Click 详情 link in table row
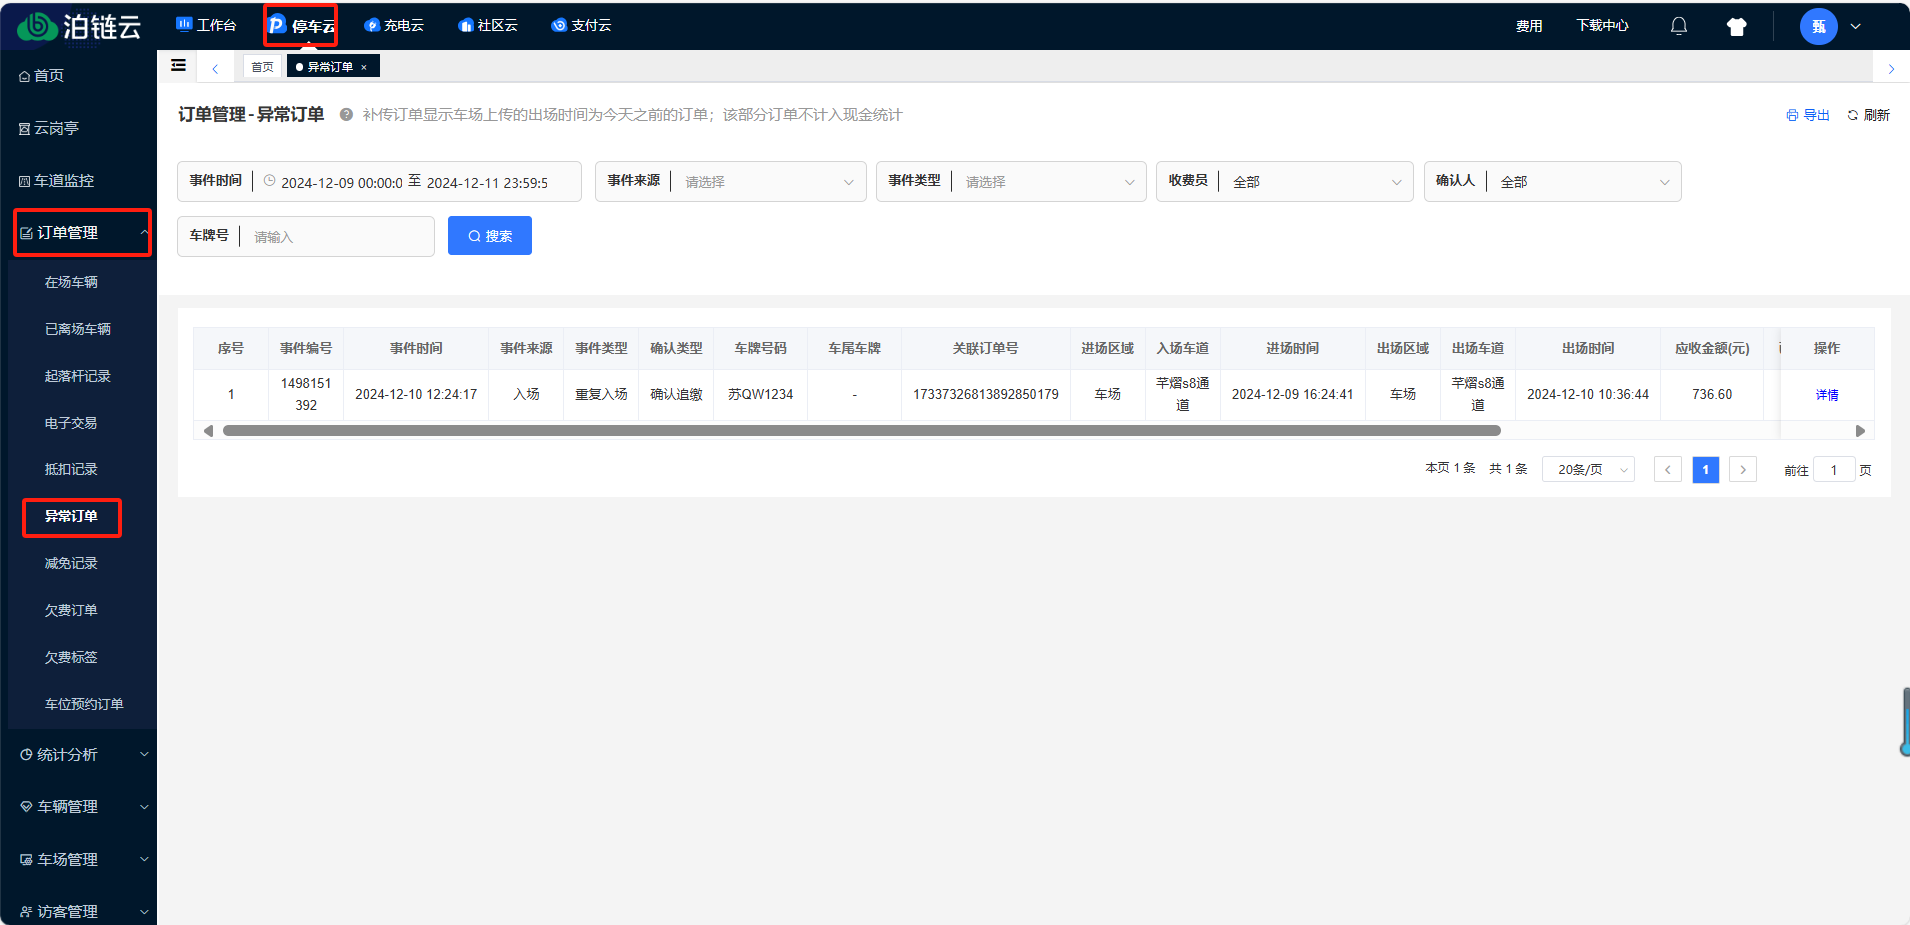The width and height of the screenshot is (1910, 925). (1827, 395)
